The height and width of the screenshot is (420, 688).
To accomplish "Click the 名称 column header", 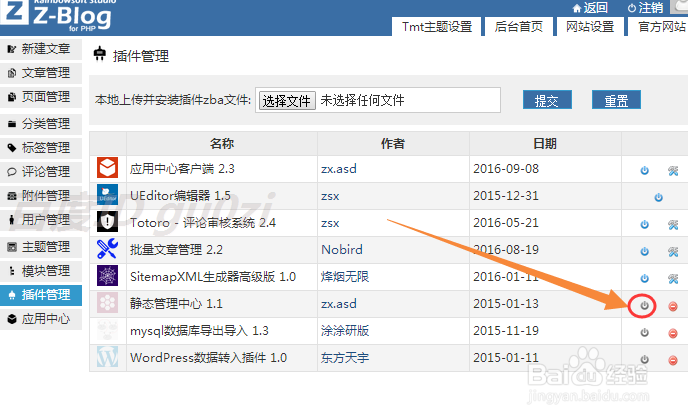I will [x=222, y=144].
